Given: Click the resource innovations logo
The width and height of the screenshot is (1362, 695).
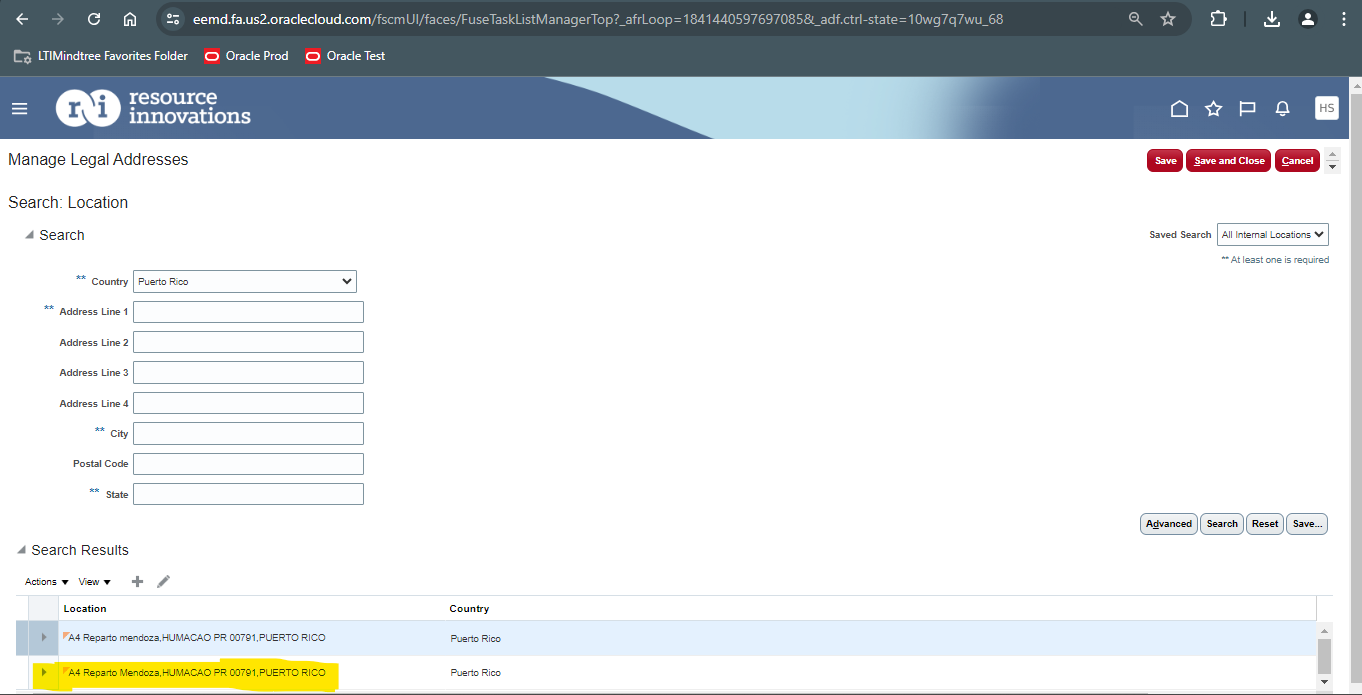Looking at the screenshot, I should (152, 107).
